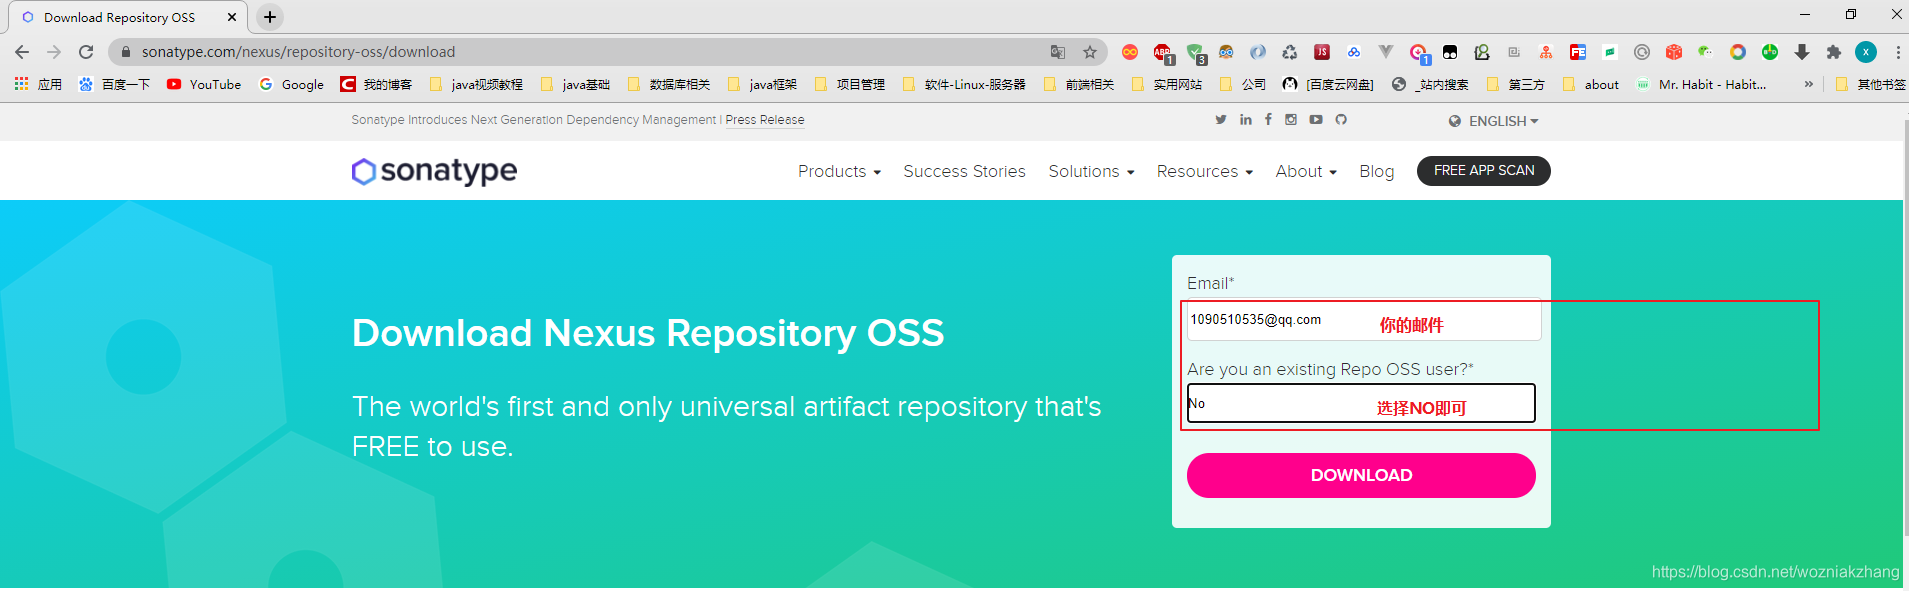1909x591 pixels.
Task: Open Sonatype Twitter page icon
Action: (1221, 120)
